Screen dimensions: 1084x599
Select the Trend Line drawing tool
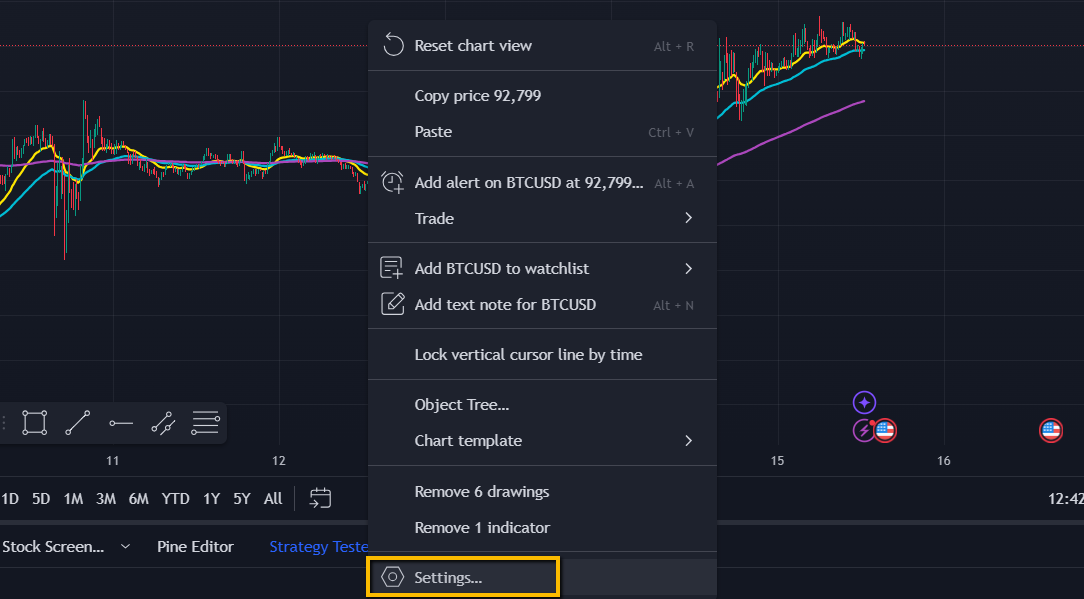click(77, 422)
